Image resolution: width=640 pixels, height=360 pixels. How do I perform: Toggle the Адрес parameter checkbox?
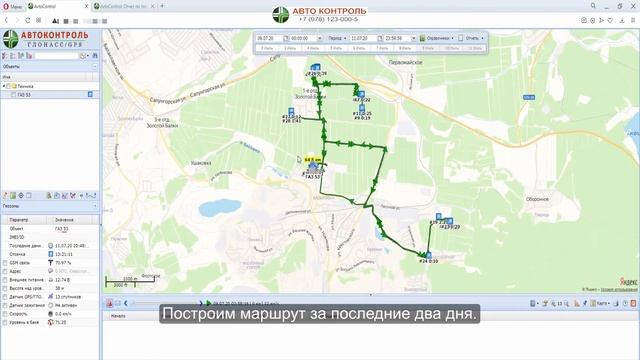click(5, 271)
